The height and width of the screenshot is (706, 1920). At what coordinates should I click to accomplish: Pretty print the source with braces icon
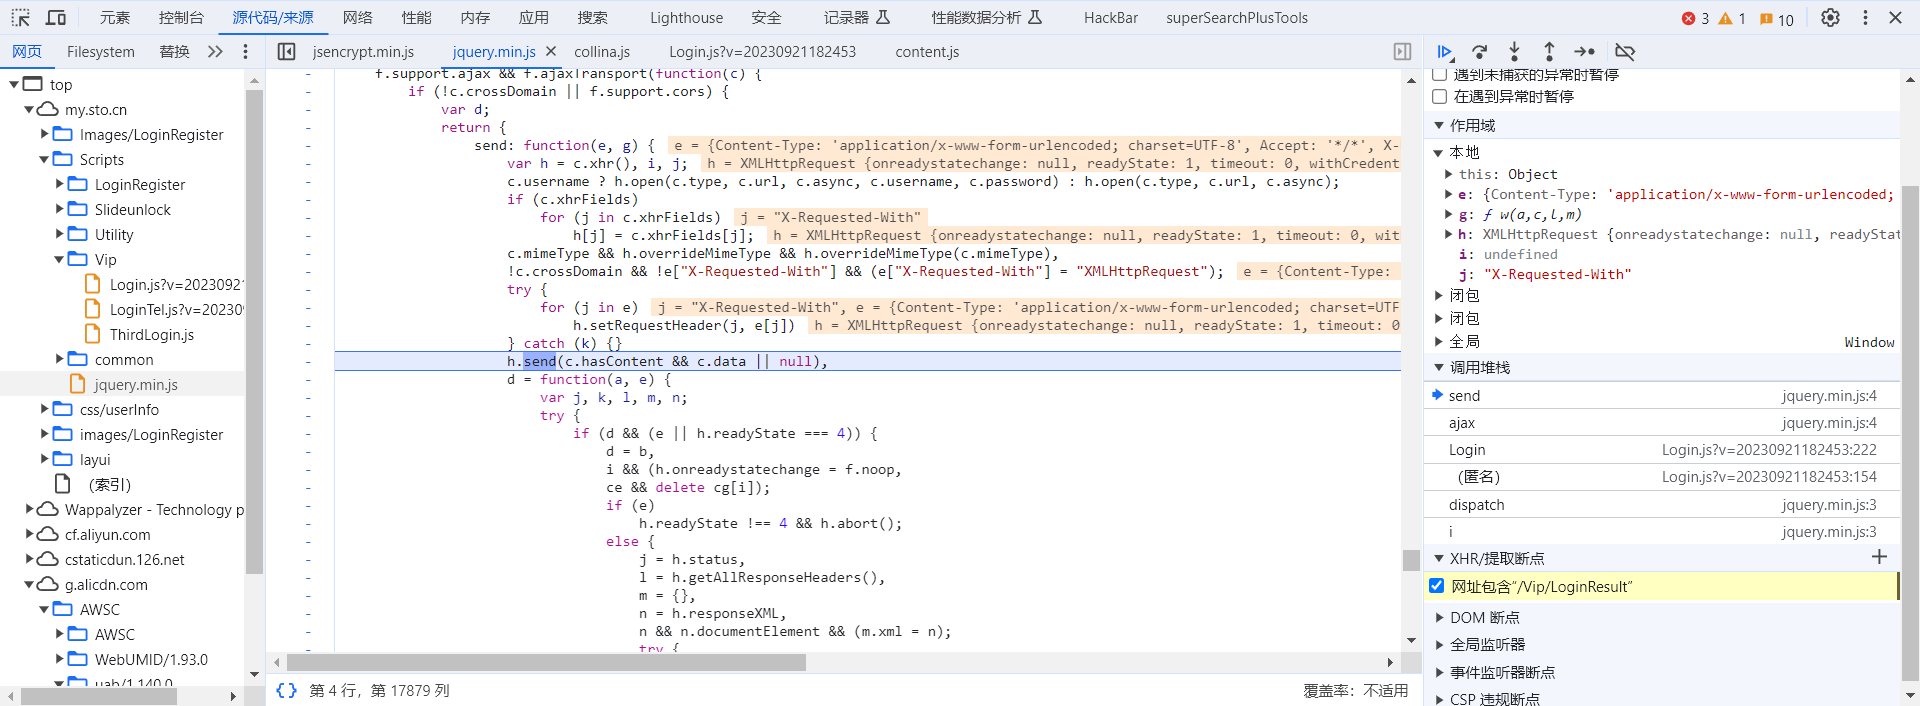pos(287,690)
